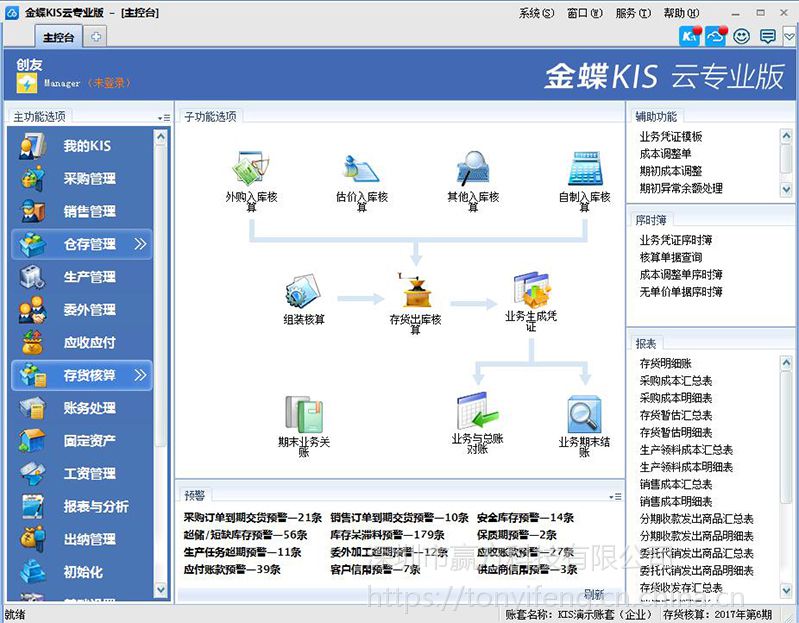
Task: Click the 刷新 link in 预警 panel
Action: 594,594
